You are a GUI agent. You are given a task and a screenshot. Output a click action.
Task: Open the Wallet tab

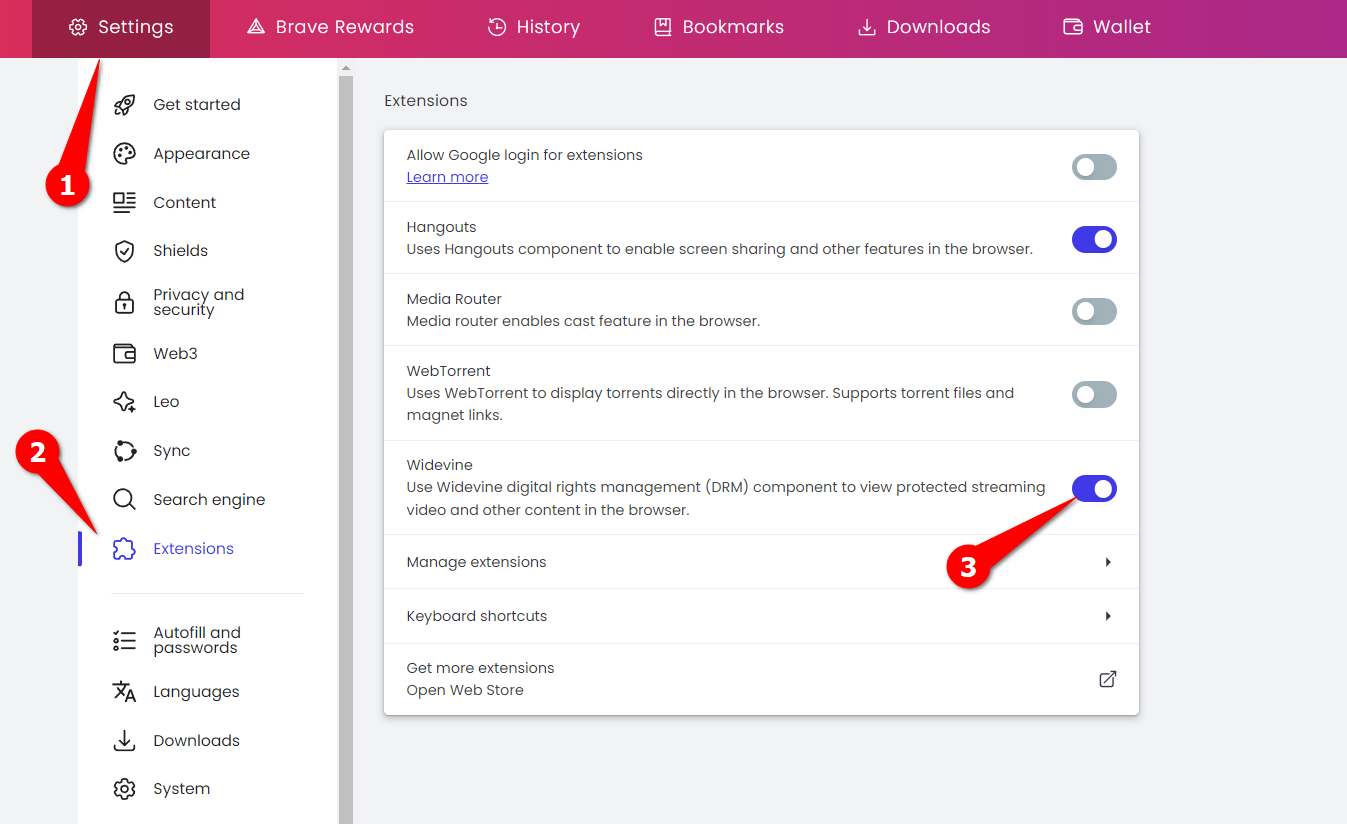pyautogui.click(x=1106, y=28)
